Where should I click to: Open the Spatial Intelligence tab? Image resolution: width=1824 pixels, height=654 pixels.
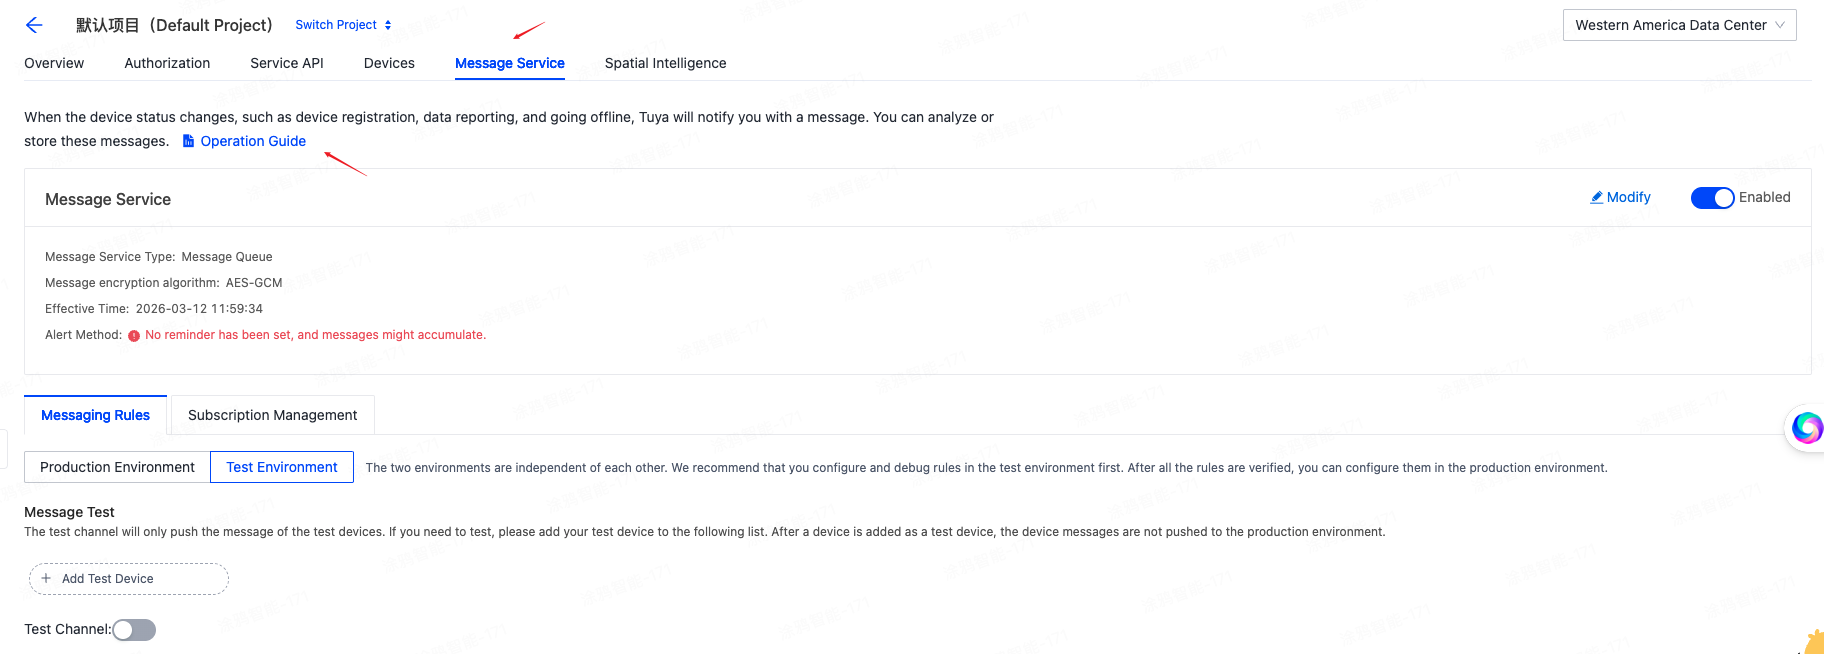pos(665,63)
